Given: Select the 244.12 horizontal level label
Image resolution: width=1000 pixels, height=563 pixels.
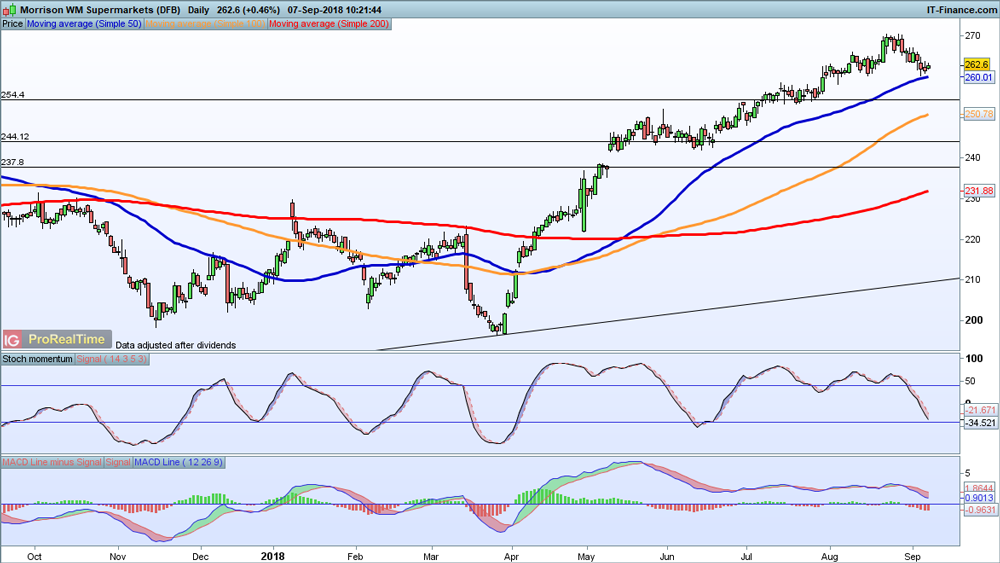Looking at the screenshot, I should [x=15, y=136].
